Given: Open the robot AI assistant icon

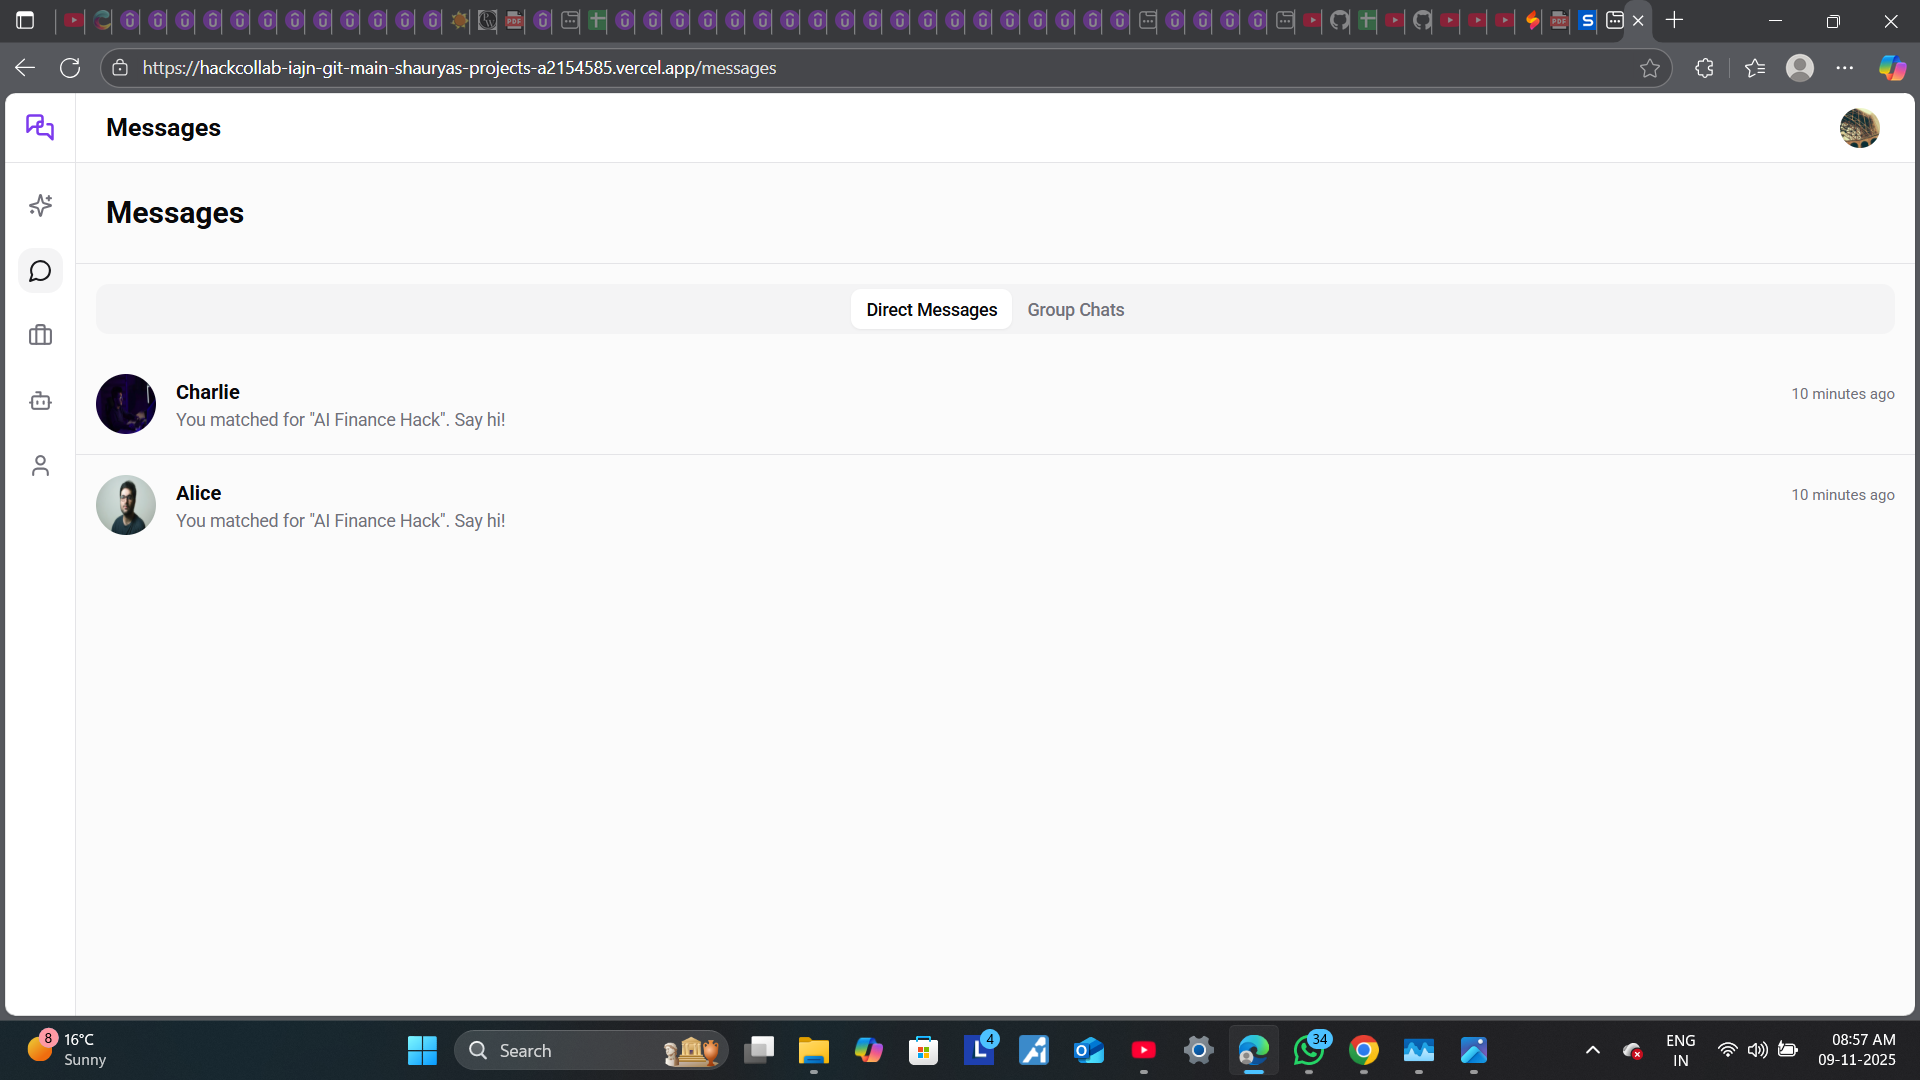Looking at the screenshot, I should (x=40, y=400).
